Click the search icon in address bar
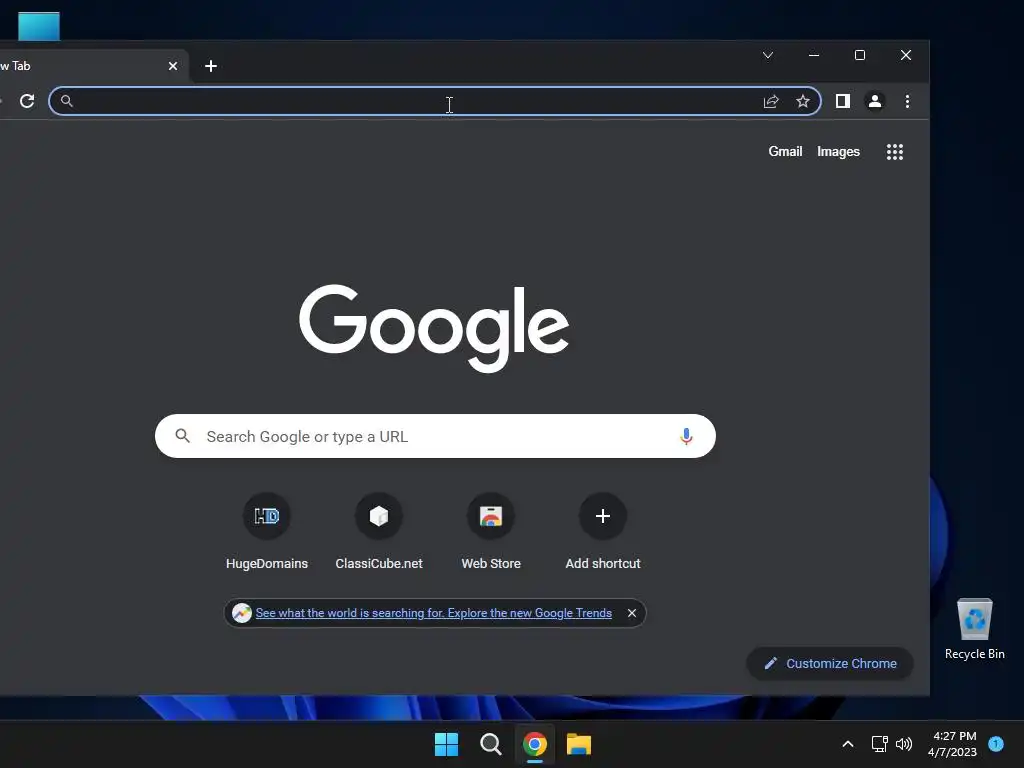Screen dimensions: 1024x768 point(67,101)
